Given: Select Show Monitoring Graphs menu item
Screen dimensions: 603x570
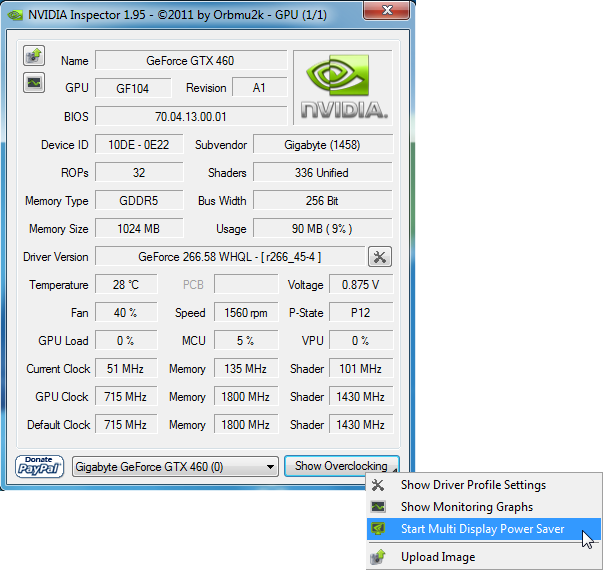Looking at the screenshot, I should coord(484,507).
